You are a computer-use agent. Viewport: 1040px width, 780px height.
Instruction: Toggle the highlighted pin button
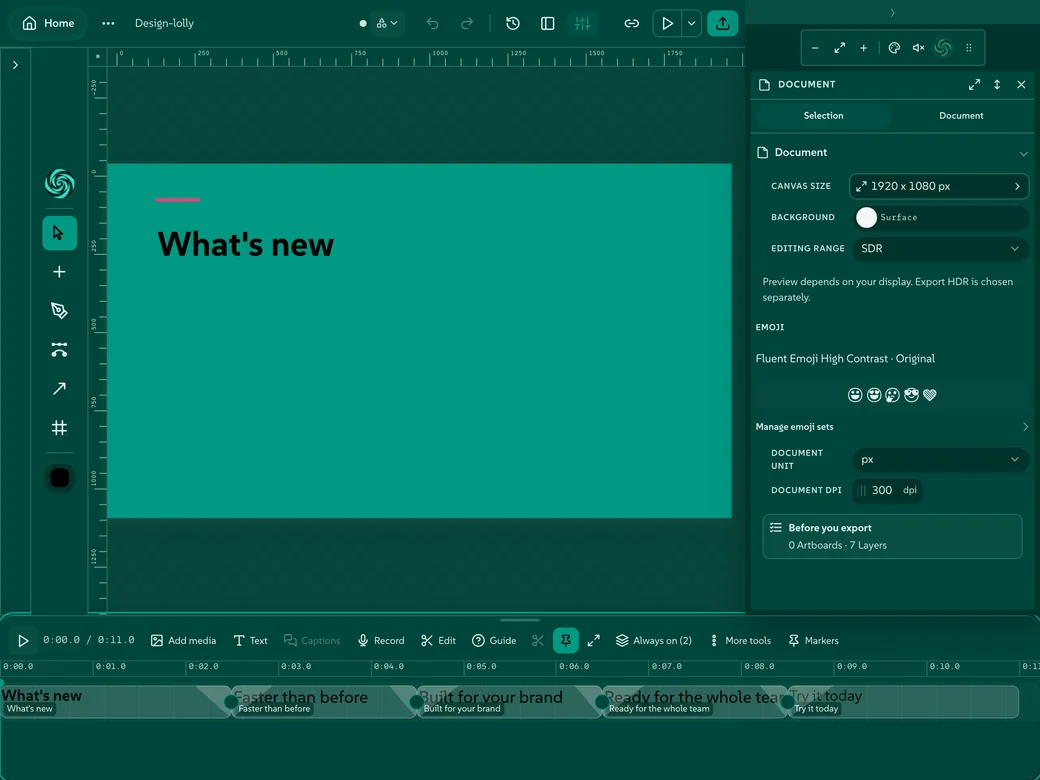pyautogui.click(x=566, y=641)
